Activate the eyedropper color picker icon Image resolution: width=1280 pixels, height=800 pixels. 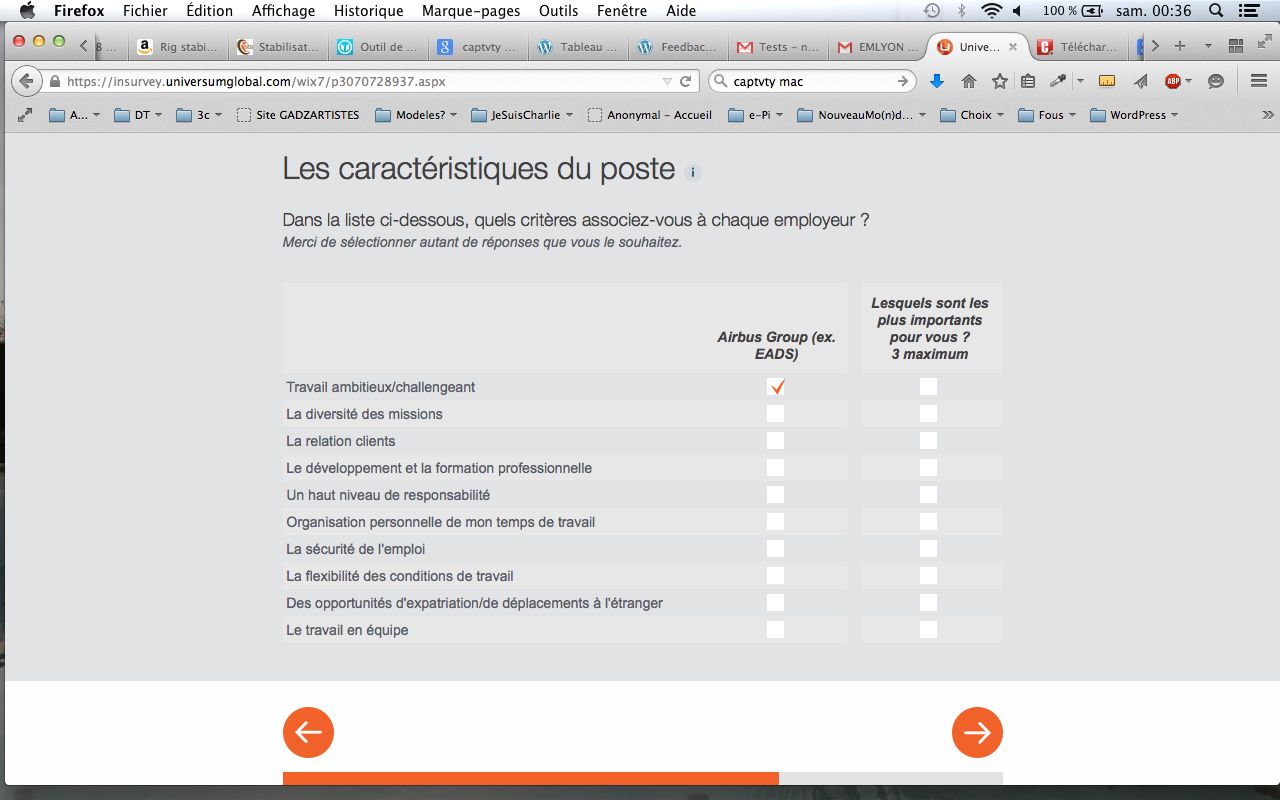coord(1058,81)
